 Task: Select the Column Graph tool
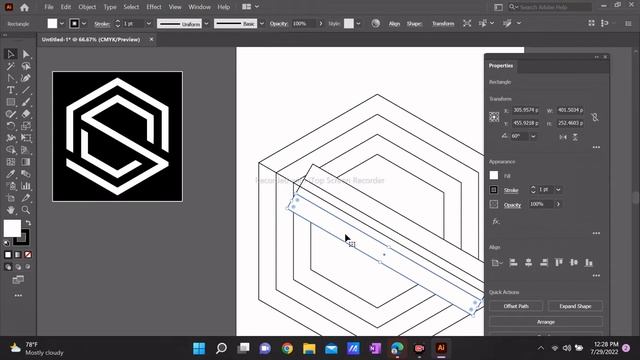[26, 186]
